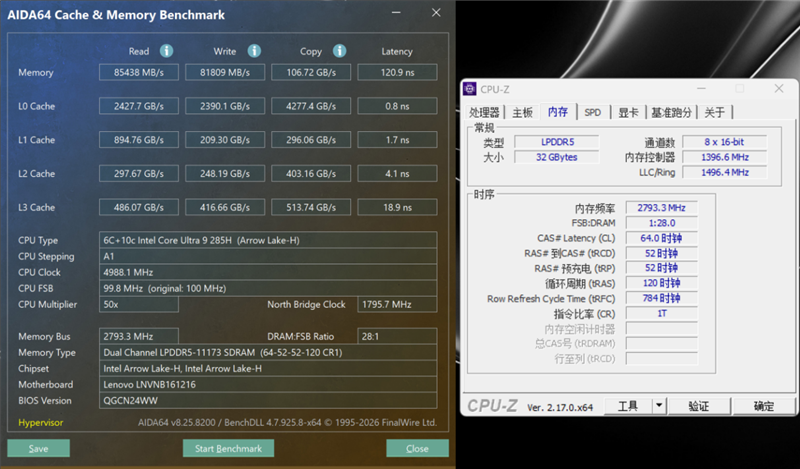Click Start Benchmark in AIDA64
Viewport: 800px width, 469px height.
pos(228,448)
